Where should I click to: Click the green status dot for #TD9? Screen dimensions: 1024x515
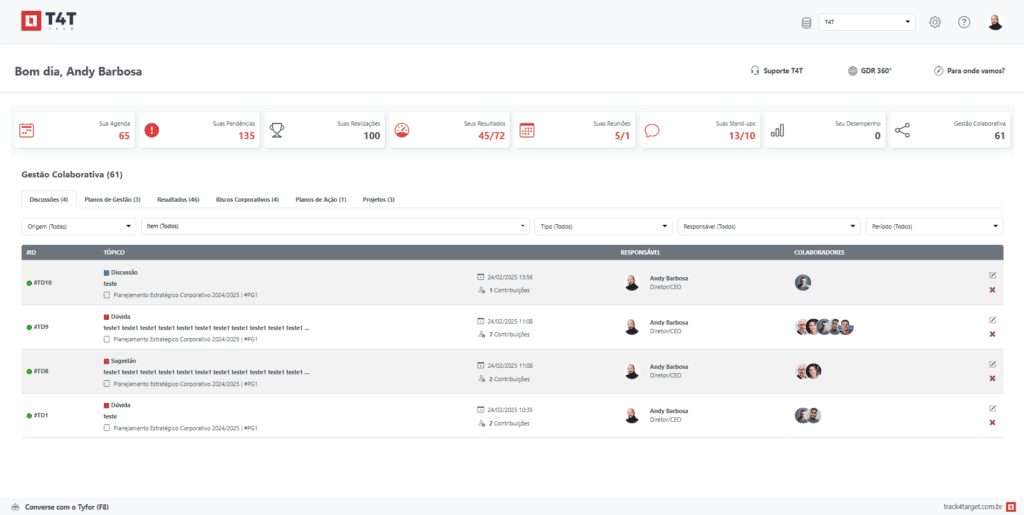click(29, 327)
